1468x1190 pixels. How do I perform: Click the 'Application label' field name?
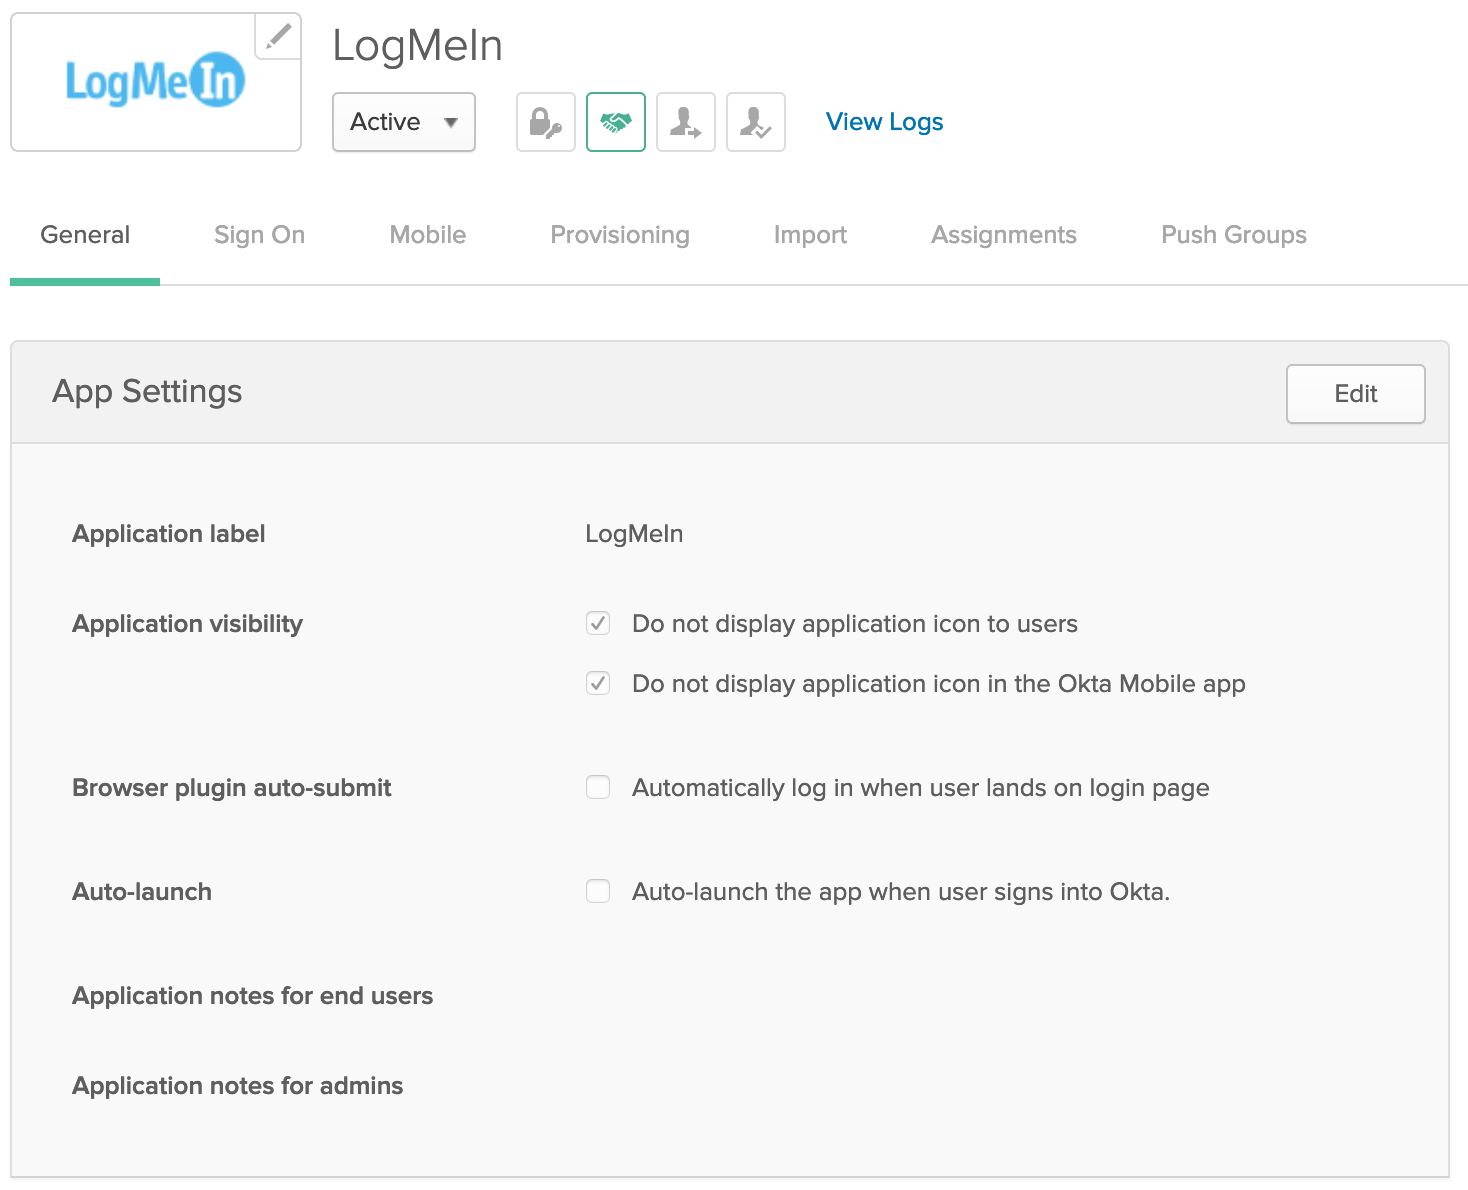tap(169, 534)
